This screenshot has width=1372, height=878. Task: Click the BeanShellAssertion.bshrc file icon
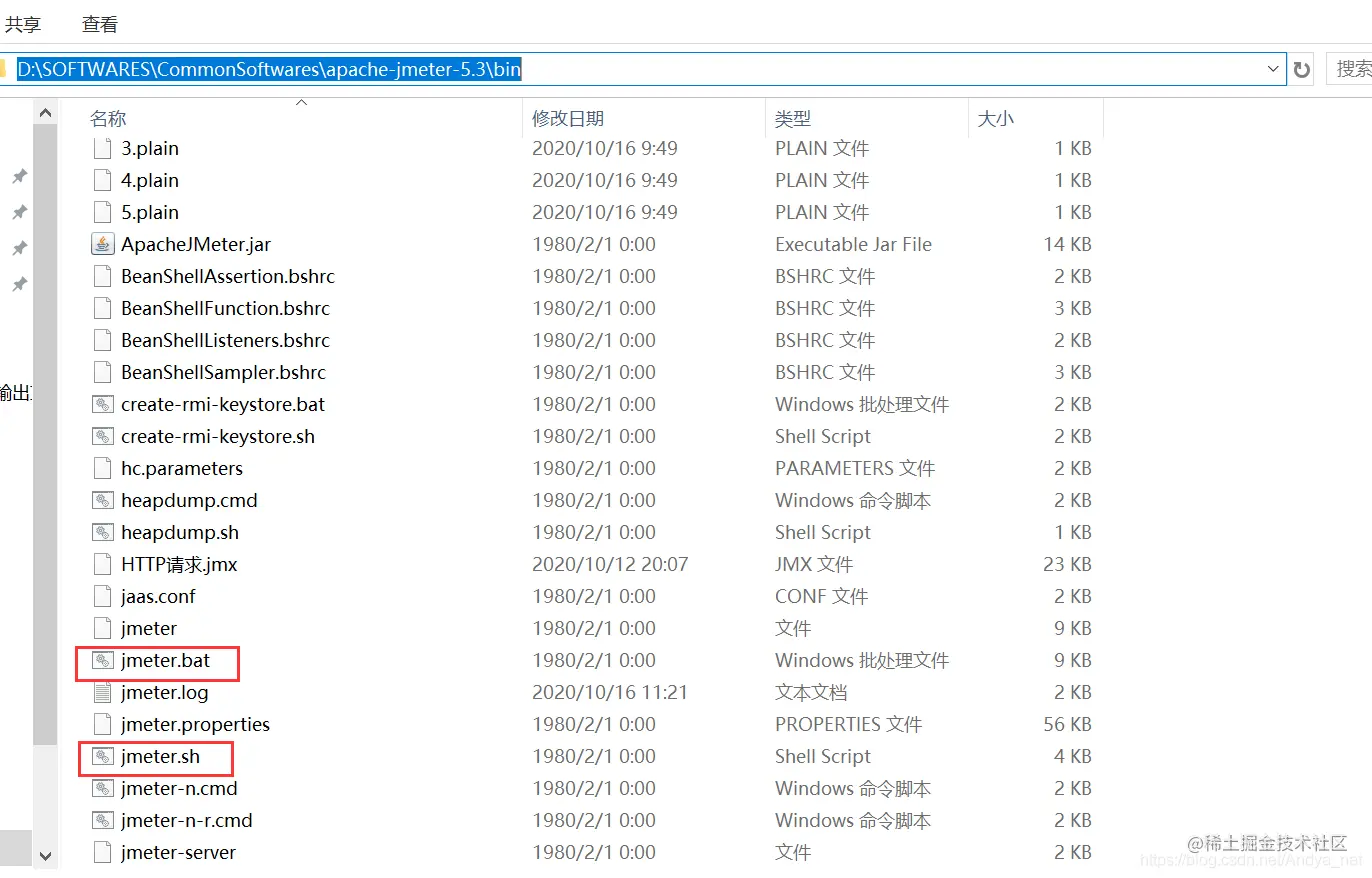(x=101, y=276)
